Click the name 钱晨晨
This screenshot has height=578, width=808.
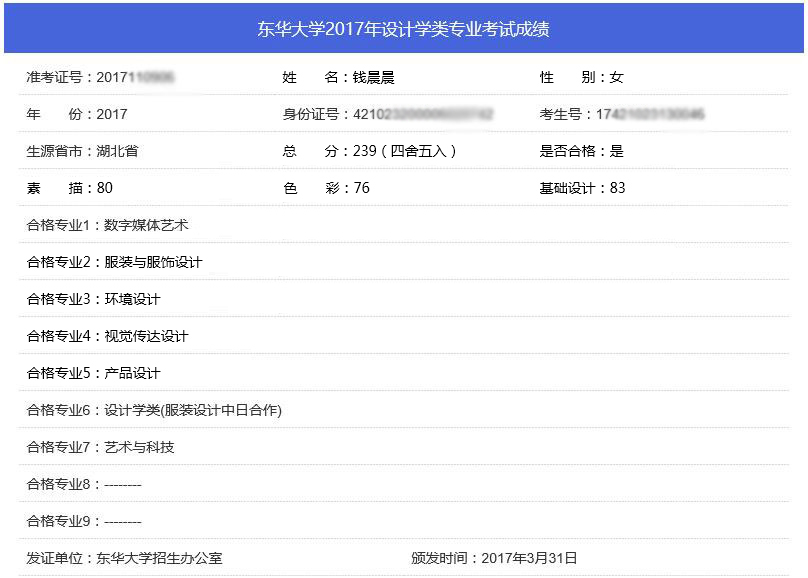(x=374, y=77)
